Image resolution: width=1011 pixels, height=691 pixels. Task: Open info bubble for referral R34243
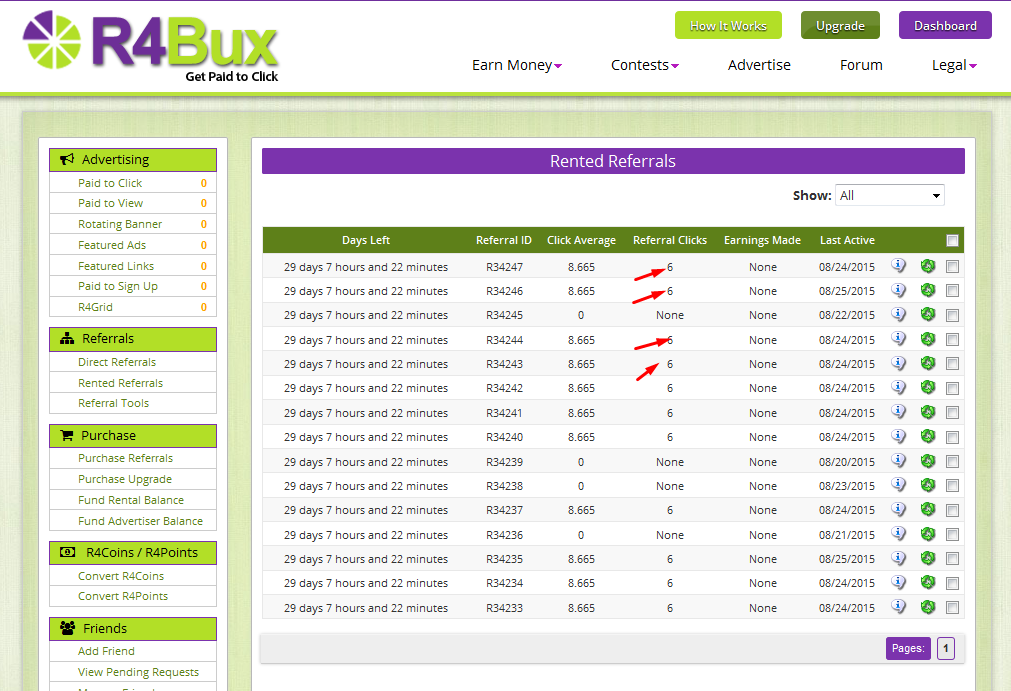[x=898, y=363]
